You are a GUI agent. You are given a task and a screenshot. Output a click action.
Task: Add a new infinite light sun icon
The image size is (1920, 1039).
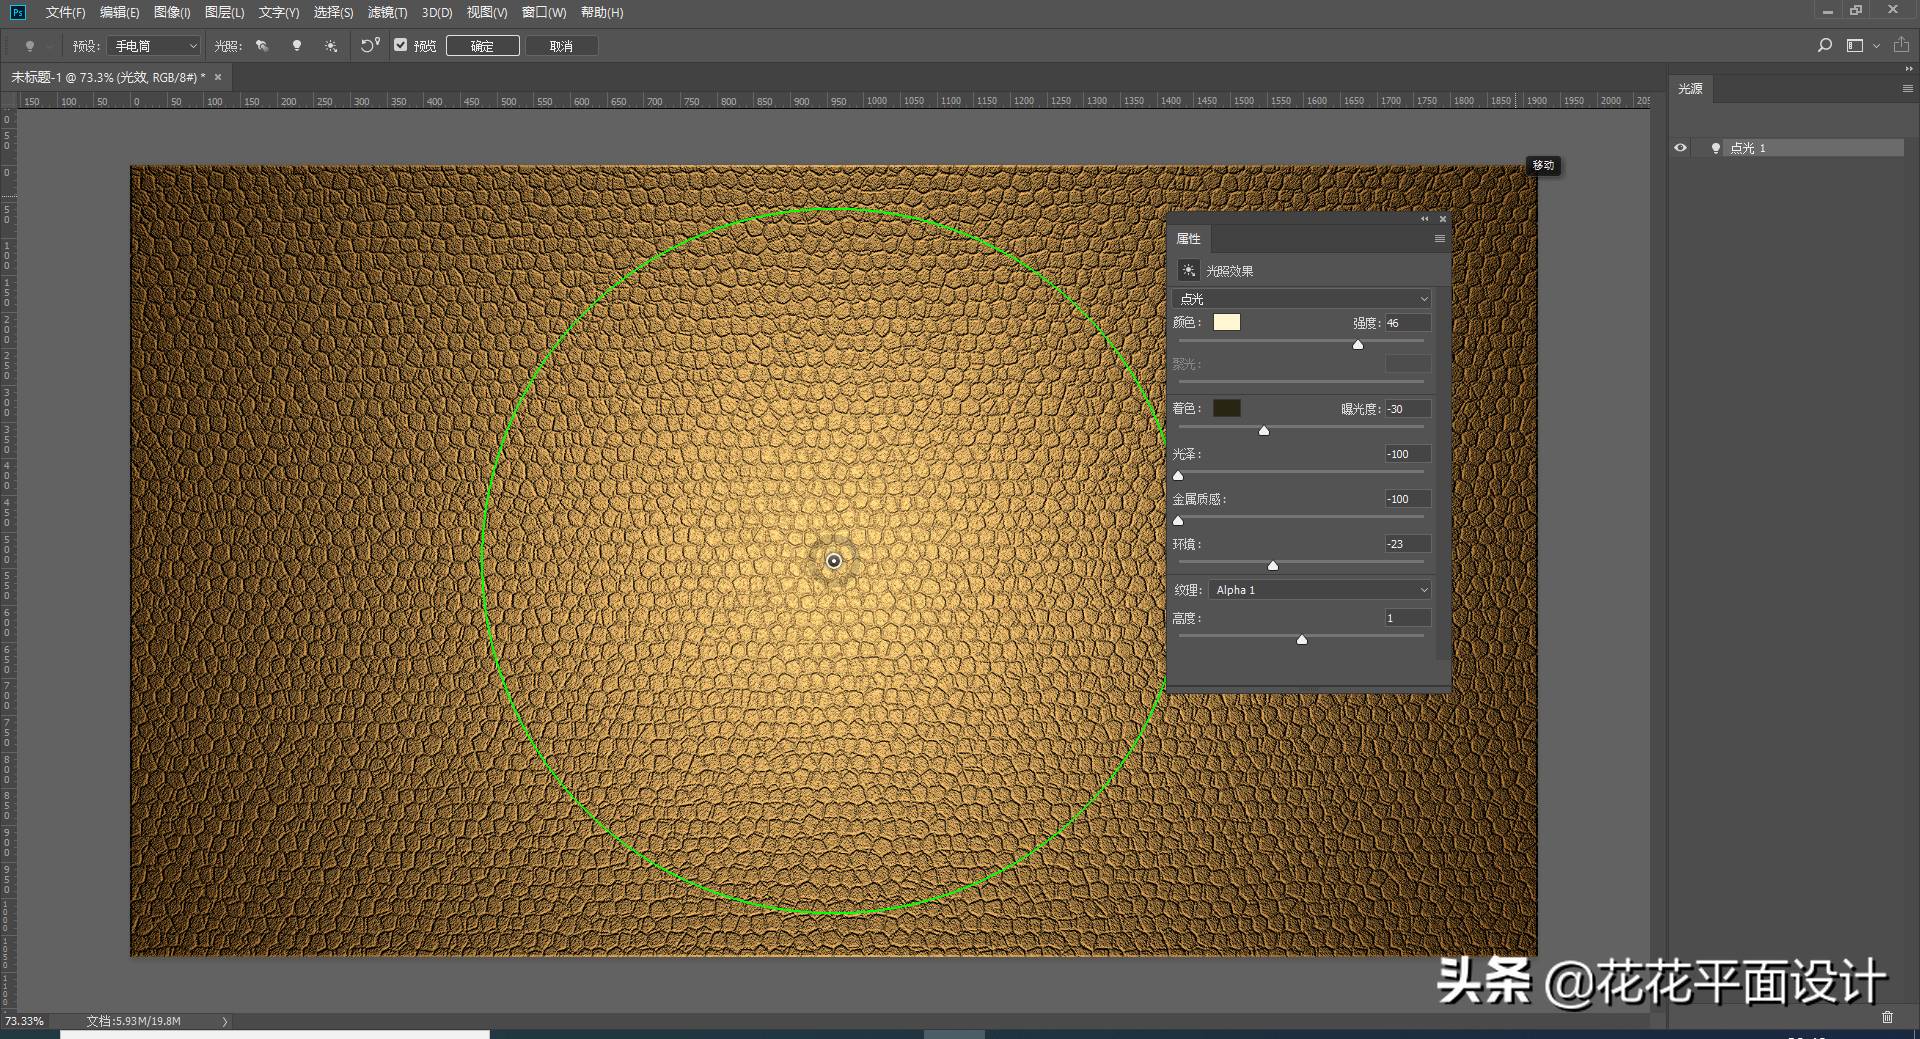click(x=331, y=46)
